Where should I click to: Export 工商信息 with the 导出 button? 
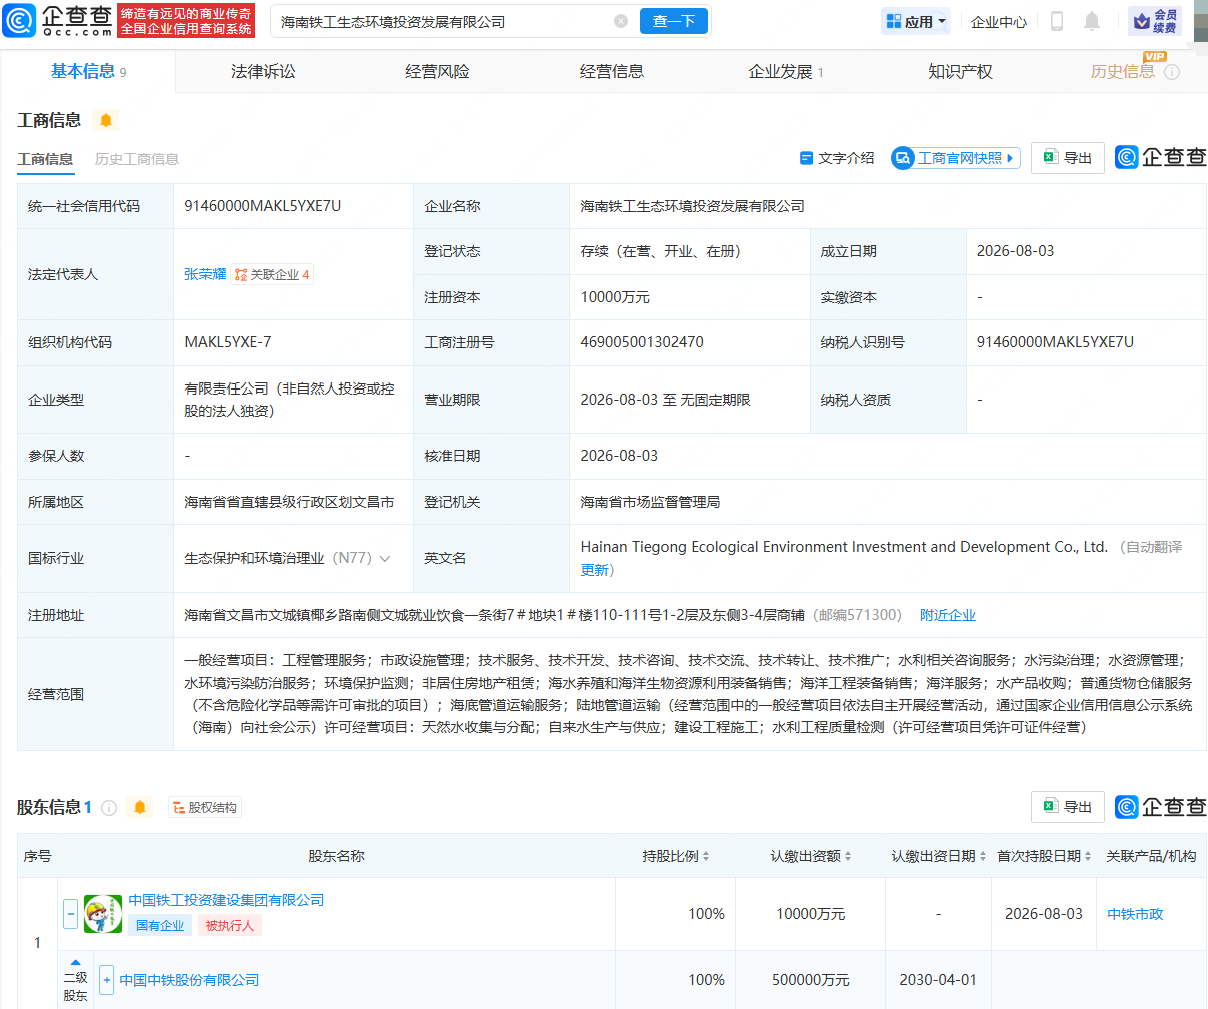point(1067,158)
